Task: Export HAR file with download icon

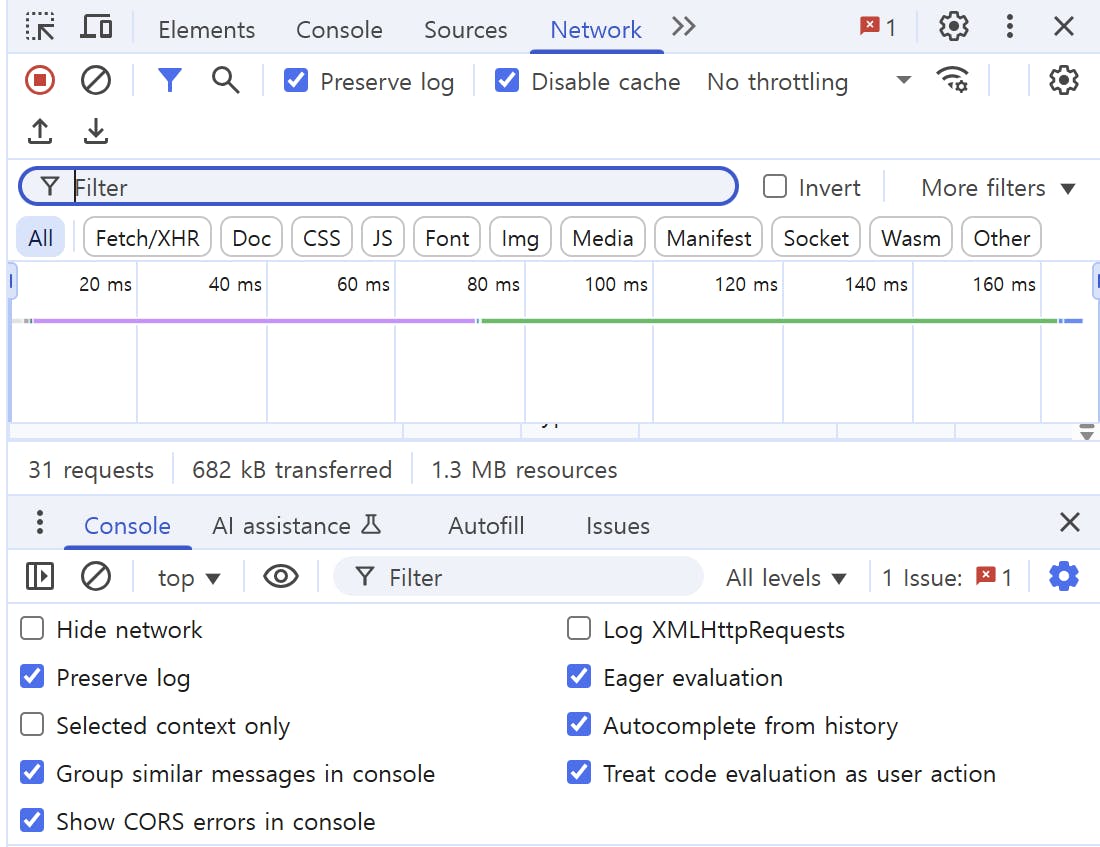Action: (x=96, y=131)
